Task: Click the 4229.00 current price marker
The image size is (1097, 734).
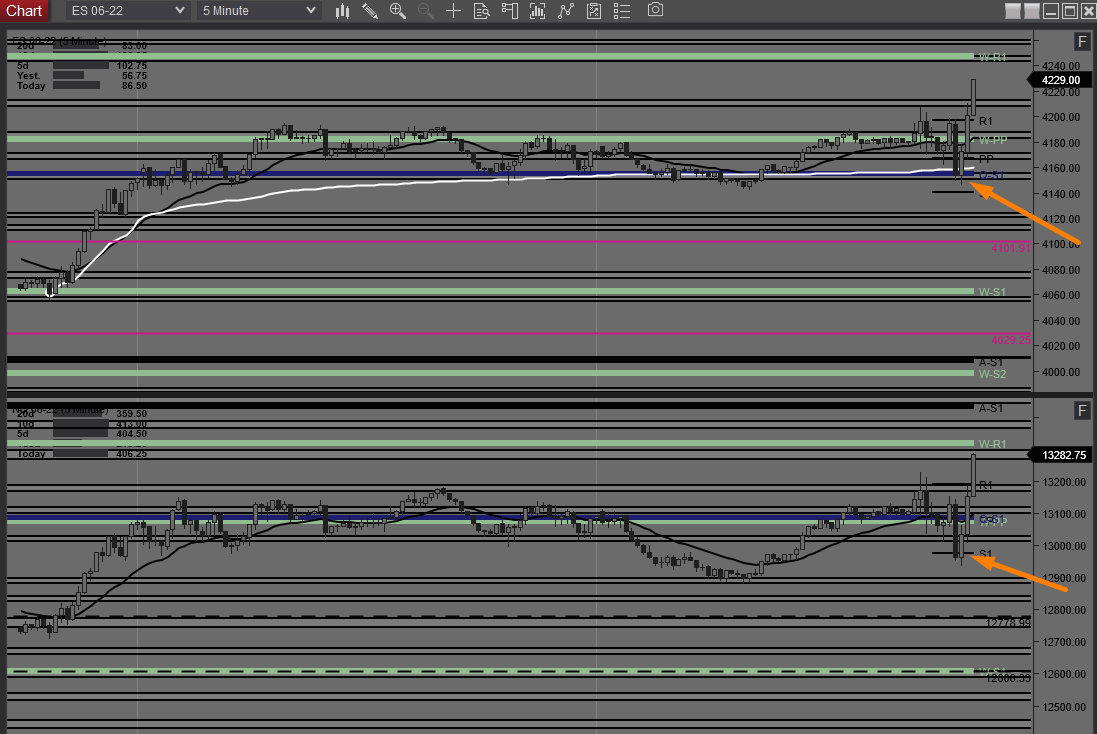Action: [x=1059, y=80]
